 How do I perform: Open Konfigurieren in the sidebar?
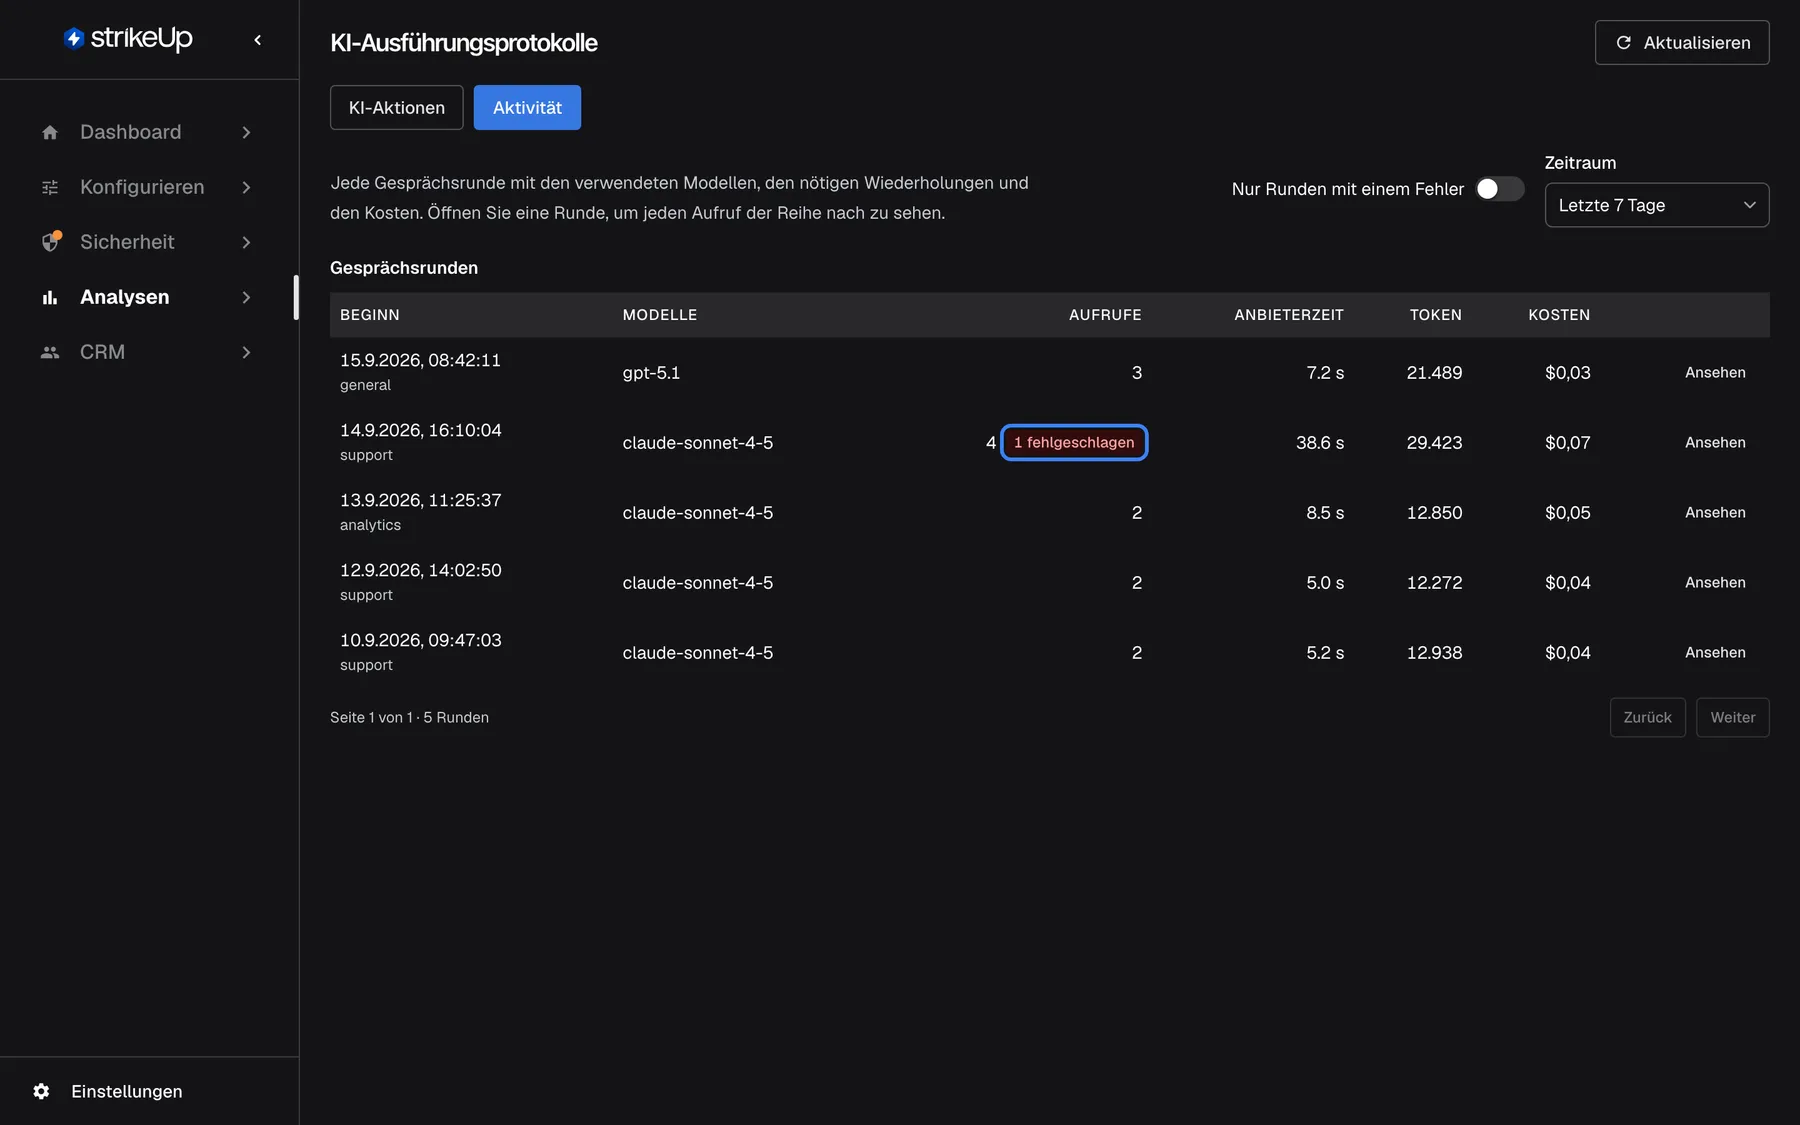pyautogui.click(x=142, y=187)
